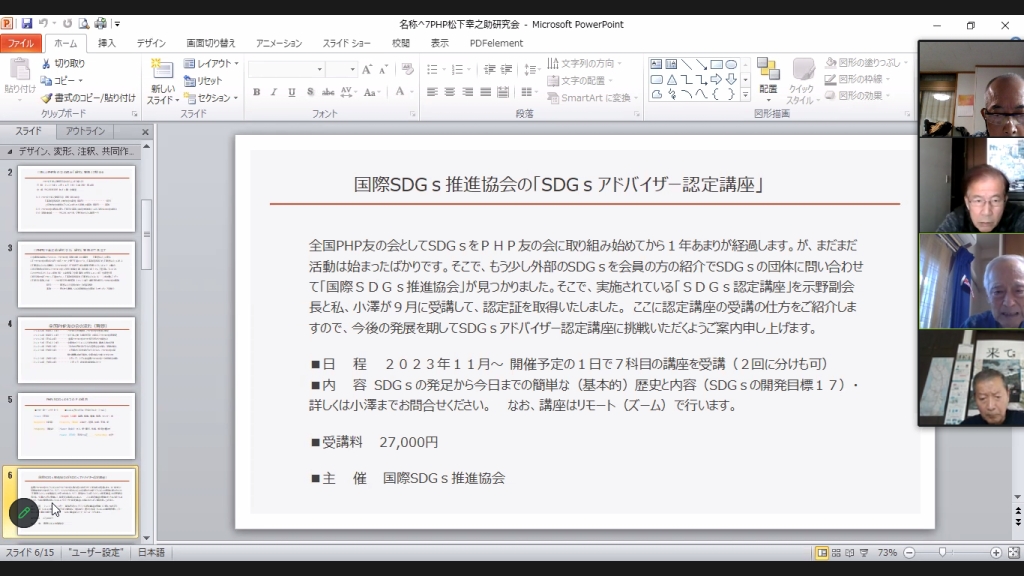Select the Oval shape in shapes gallery
Screen dimensions: 1024x576
731,64
